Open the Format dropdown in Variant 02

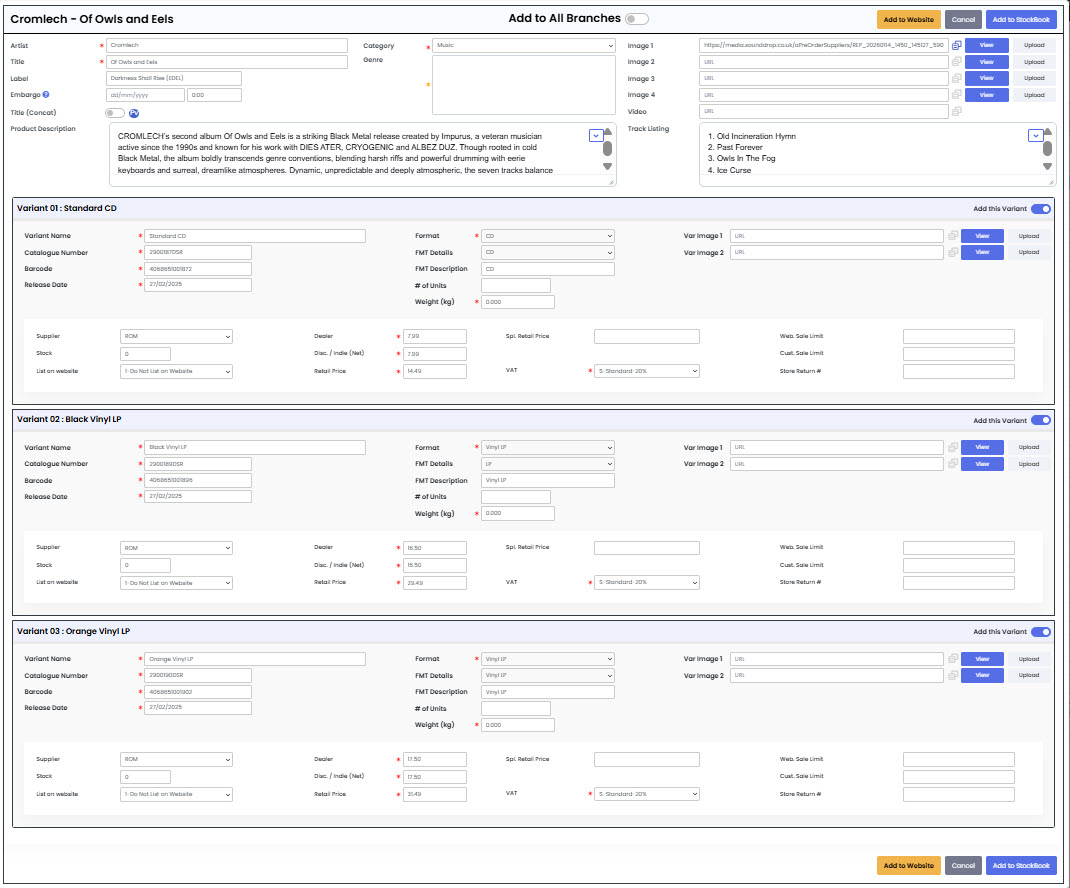coord(547,448)
